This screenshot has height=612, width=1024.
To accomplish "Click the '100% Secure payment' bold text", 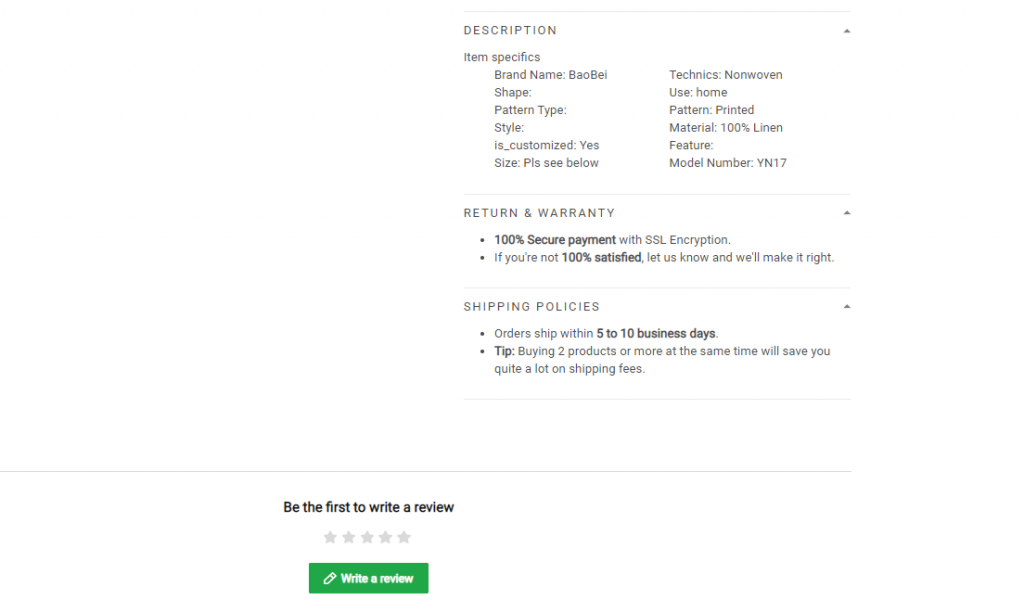I will point(554,240).
